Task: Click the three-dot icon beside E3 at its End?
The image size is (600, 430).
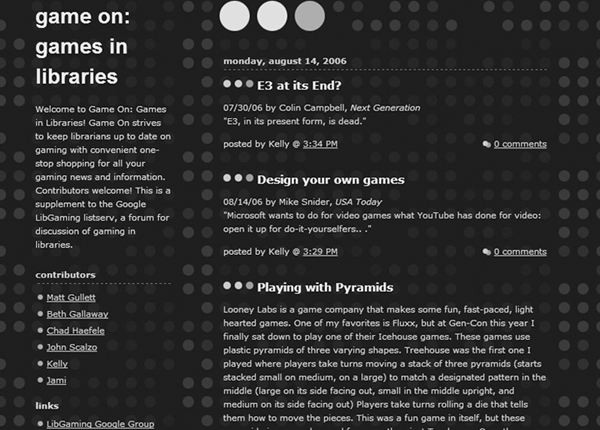Action: pos(238,85)
